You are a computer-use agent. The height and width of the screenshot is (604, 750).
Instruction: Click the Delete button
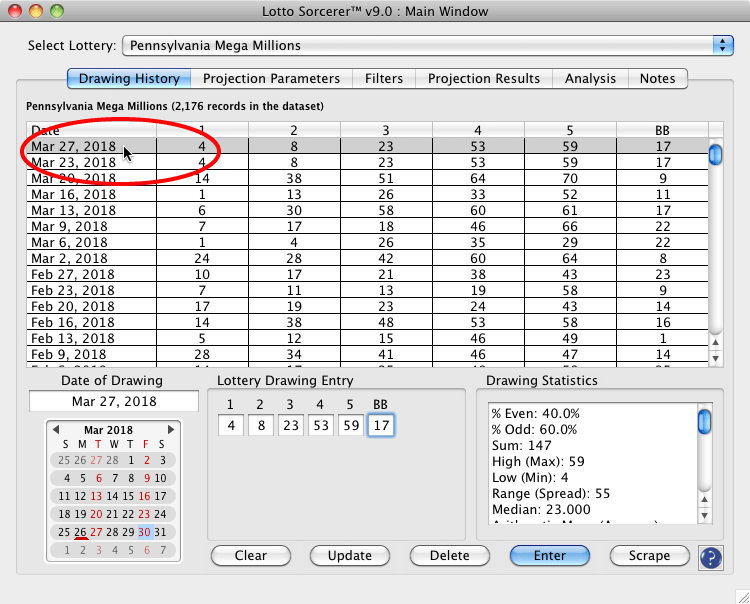click(450, 556)
